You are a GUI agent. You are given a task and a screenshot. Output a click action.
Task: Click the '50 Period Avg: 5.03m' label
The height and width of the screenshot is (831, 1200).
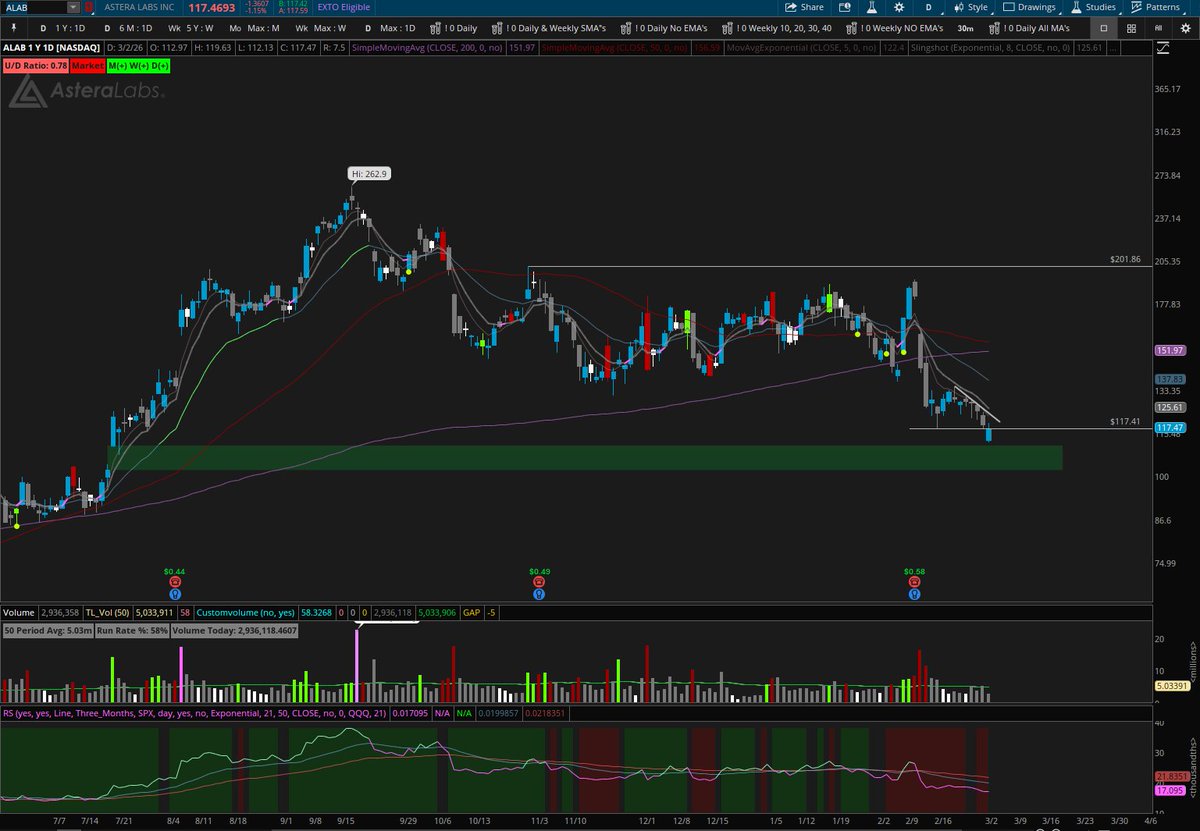(48, 630)
